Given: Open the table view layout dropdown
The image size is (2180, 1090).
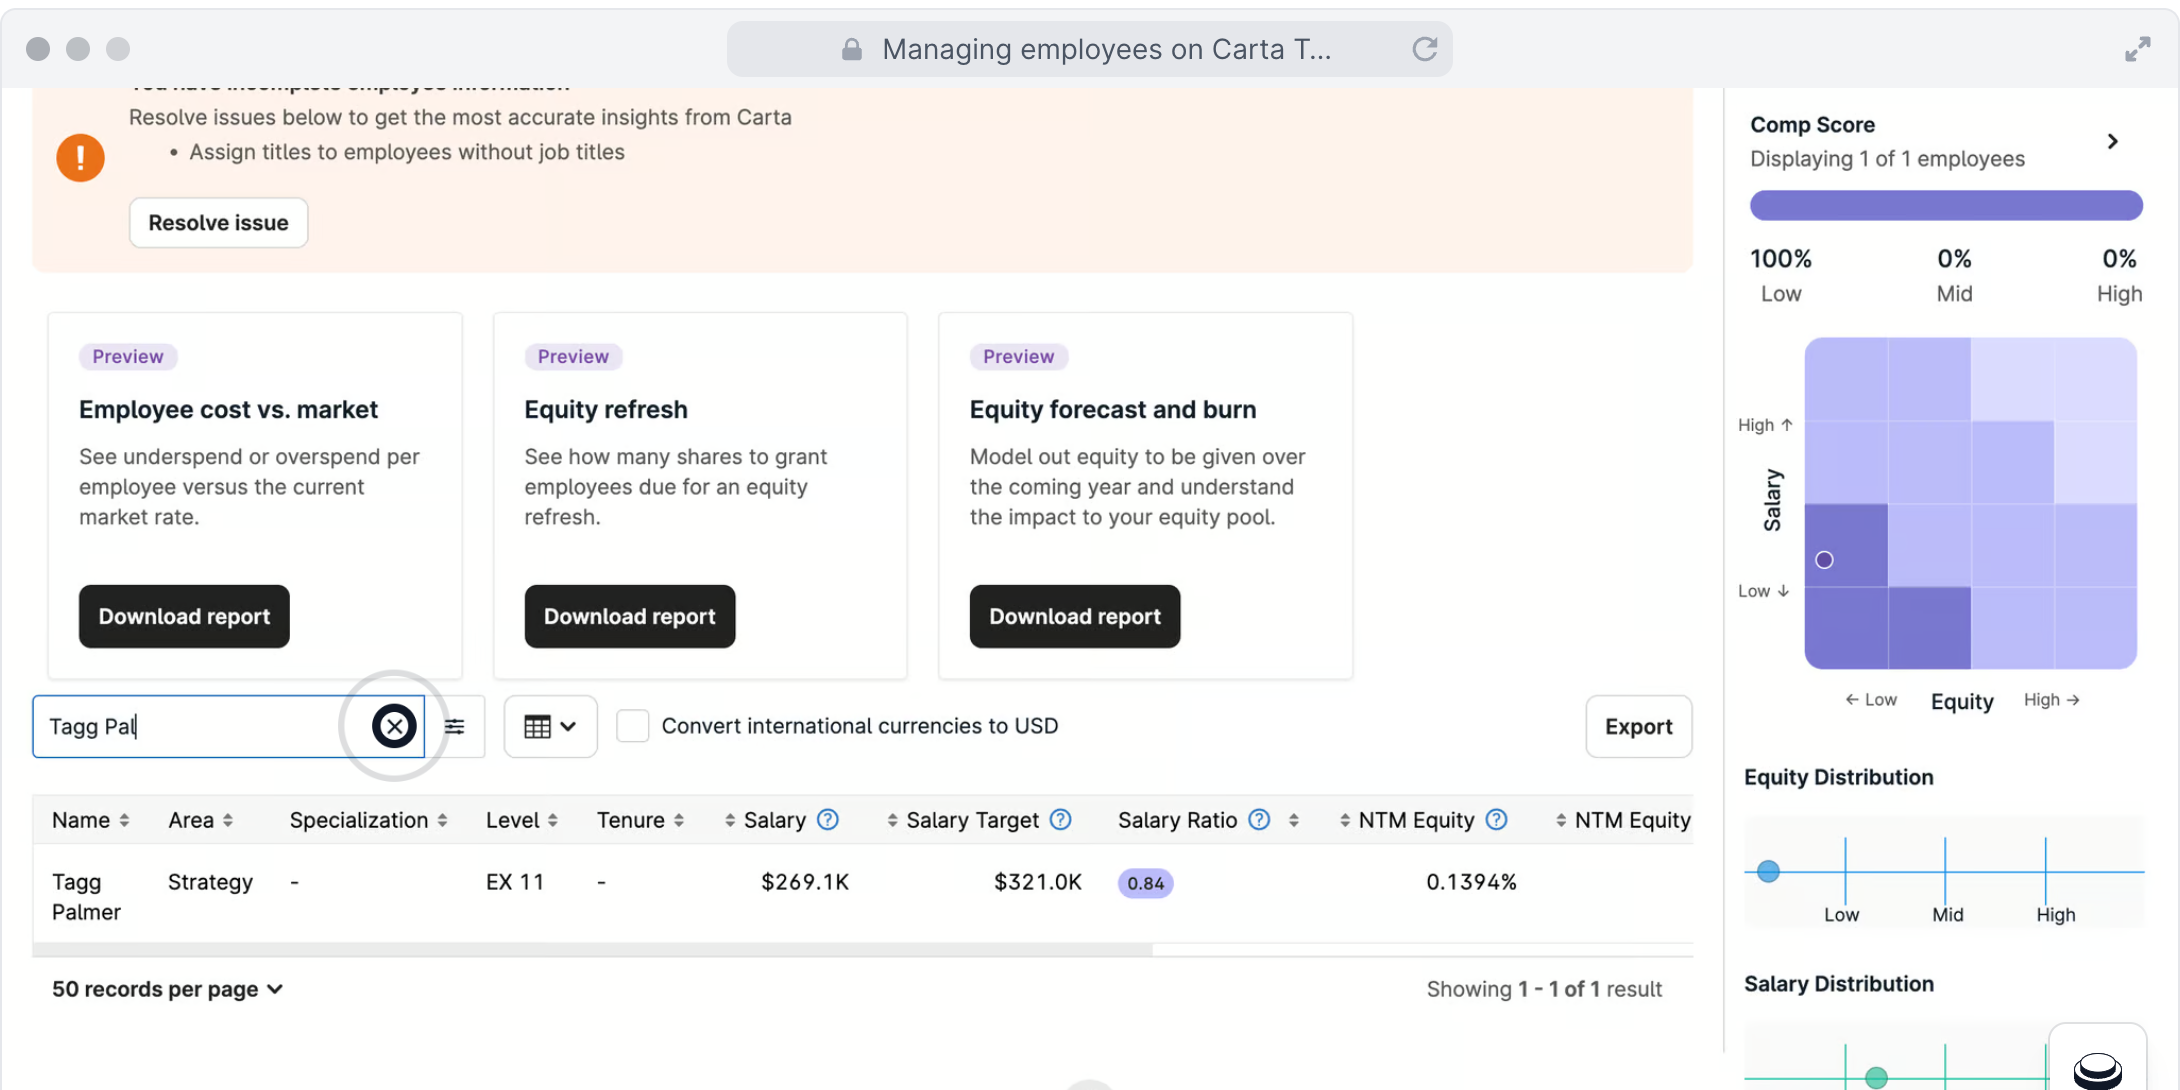Looking at the screenshot, I should pos(550,726).
